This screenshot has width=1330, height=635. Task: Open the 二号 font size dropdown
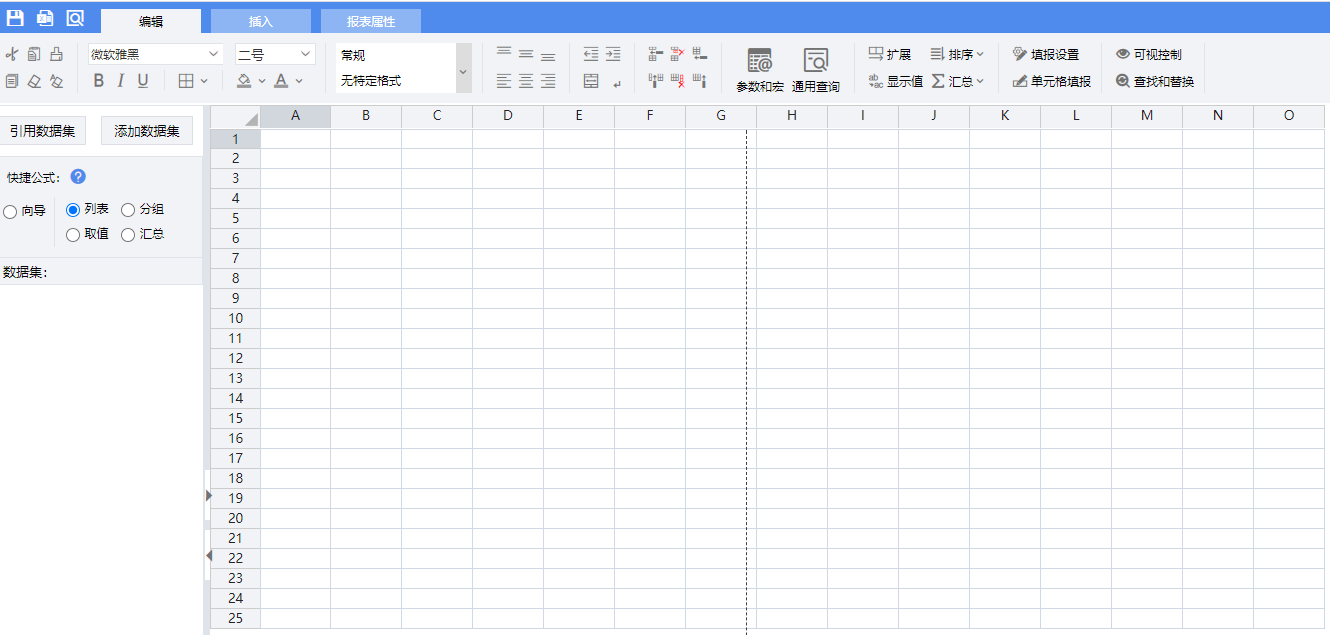pos(305,54)
